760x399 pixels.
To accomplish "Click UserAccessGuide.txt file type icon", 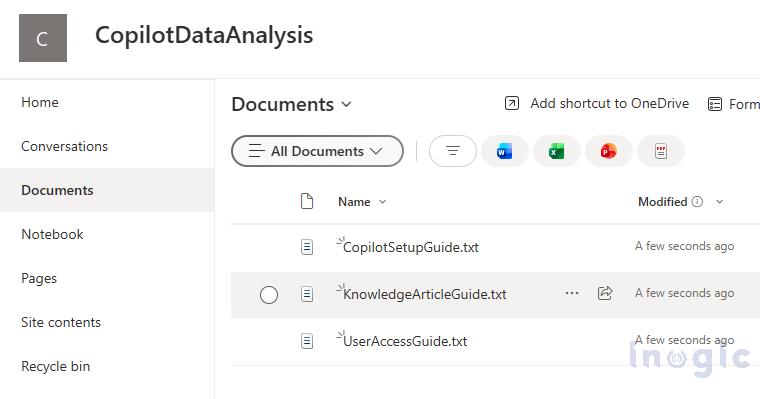I will point(307,341).
